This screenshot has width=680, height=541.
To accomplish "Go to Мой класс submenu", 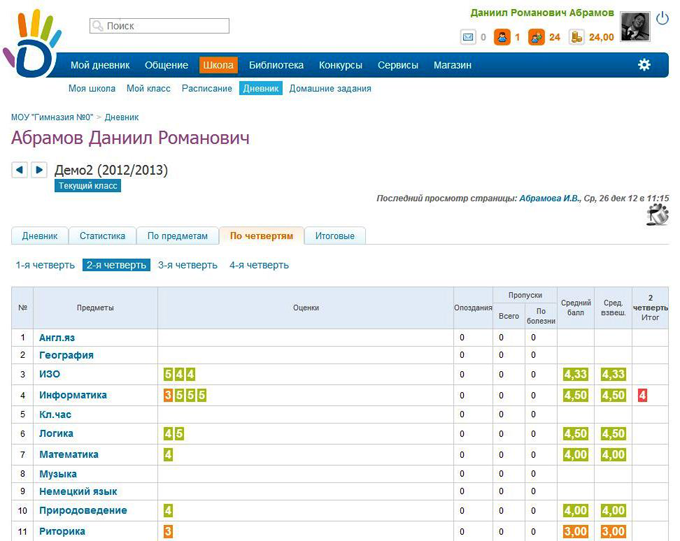I will click(148, 89).
